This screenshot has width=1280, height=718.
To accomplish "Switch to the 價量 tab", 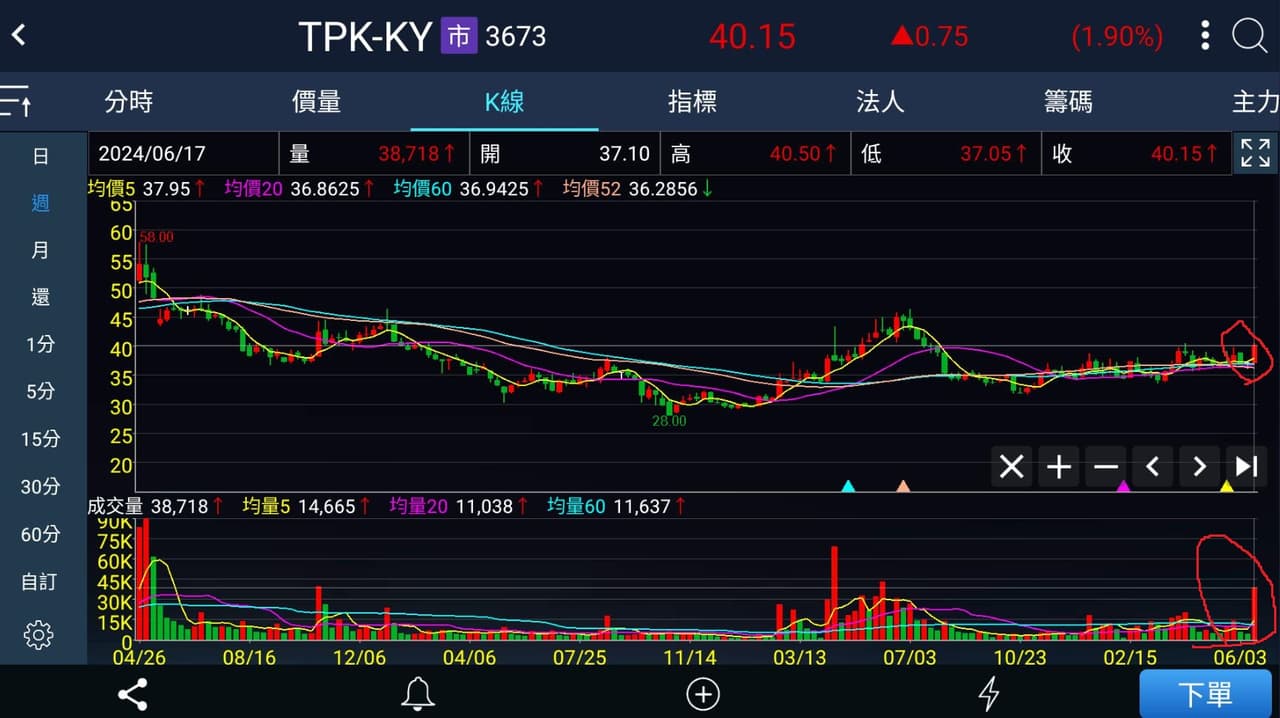I will point(316,101).
